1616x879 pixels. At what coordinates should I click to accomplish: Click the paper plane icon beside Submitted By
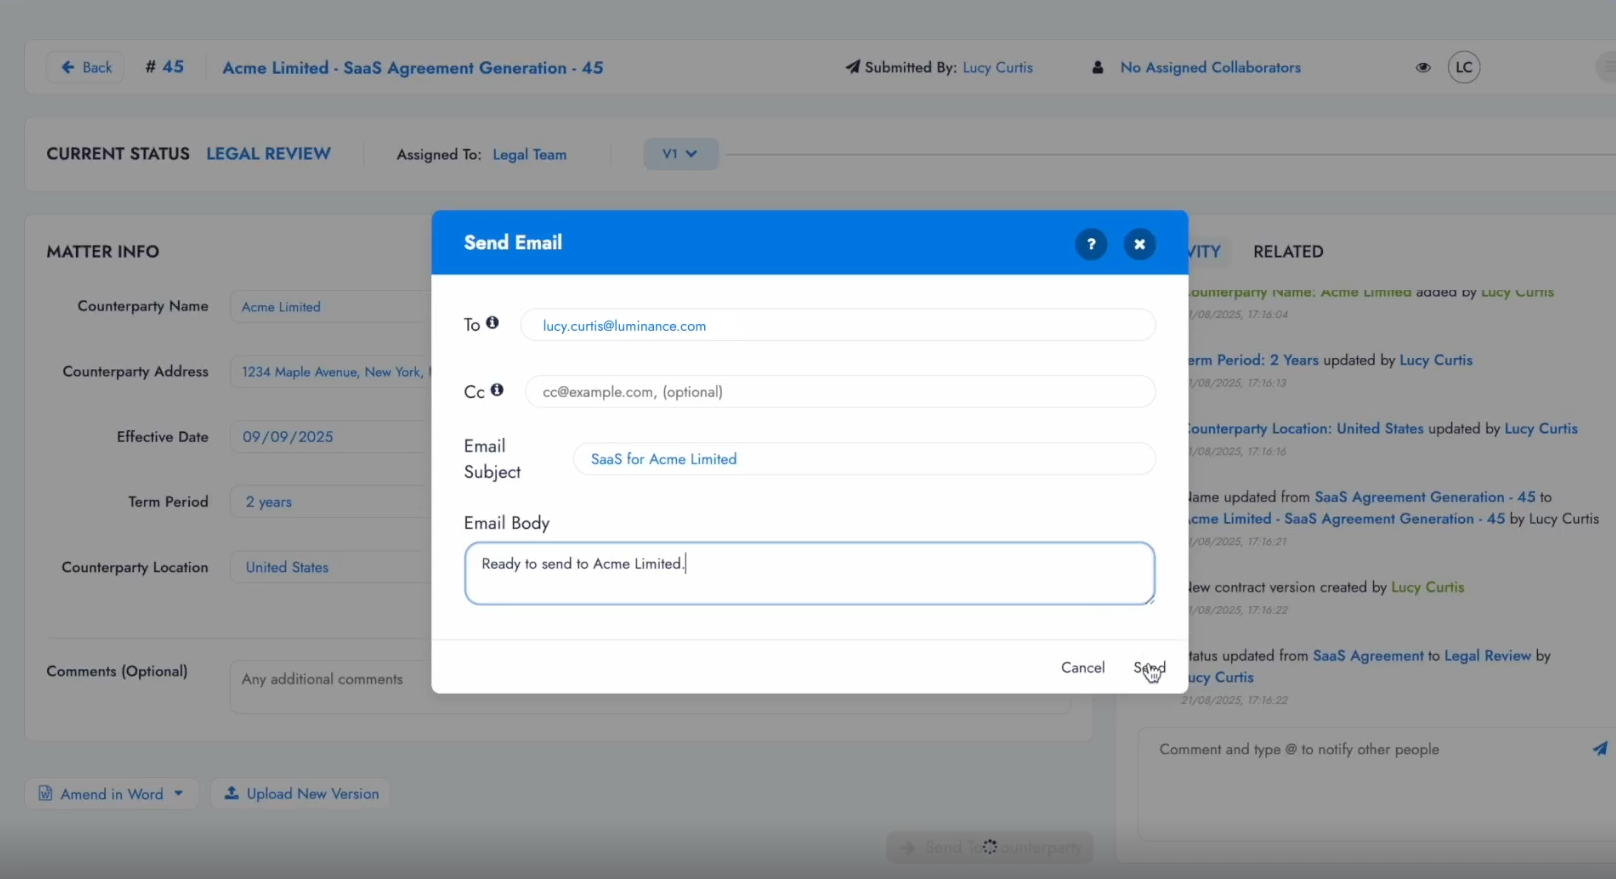[x=852, y=67]
